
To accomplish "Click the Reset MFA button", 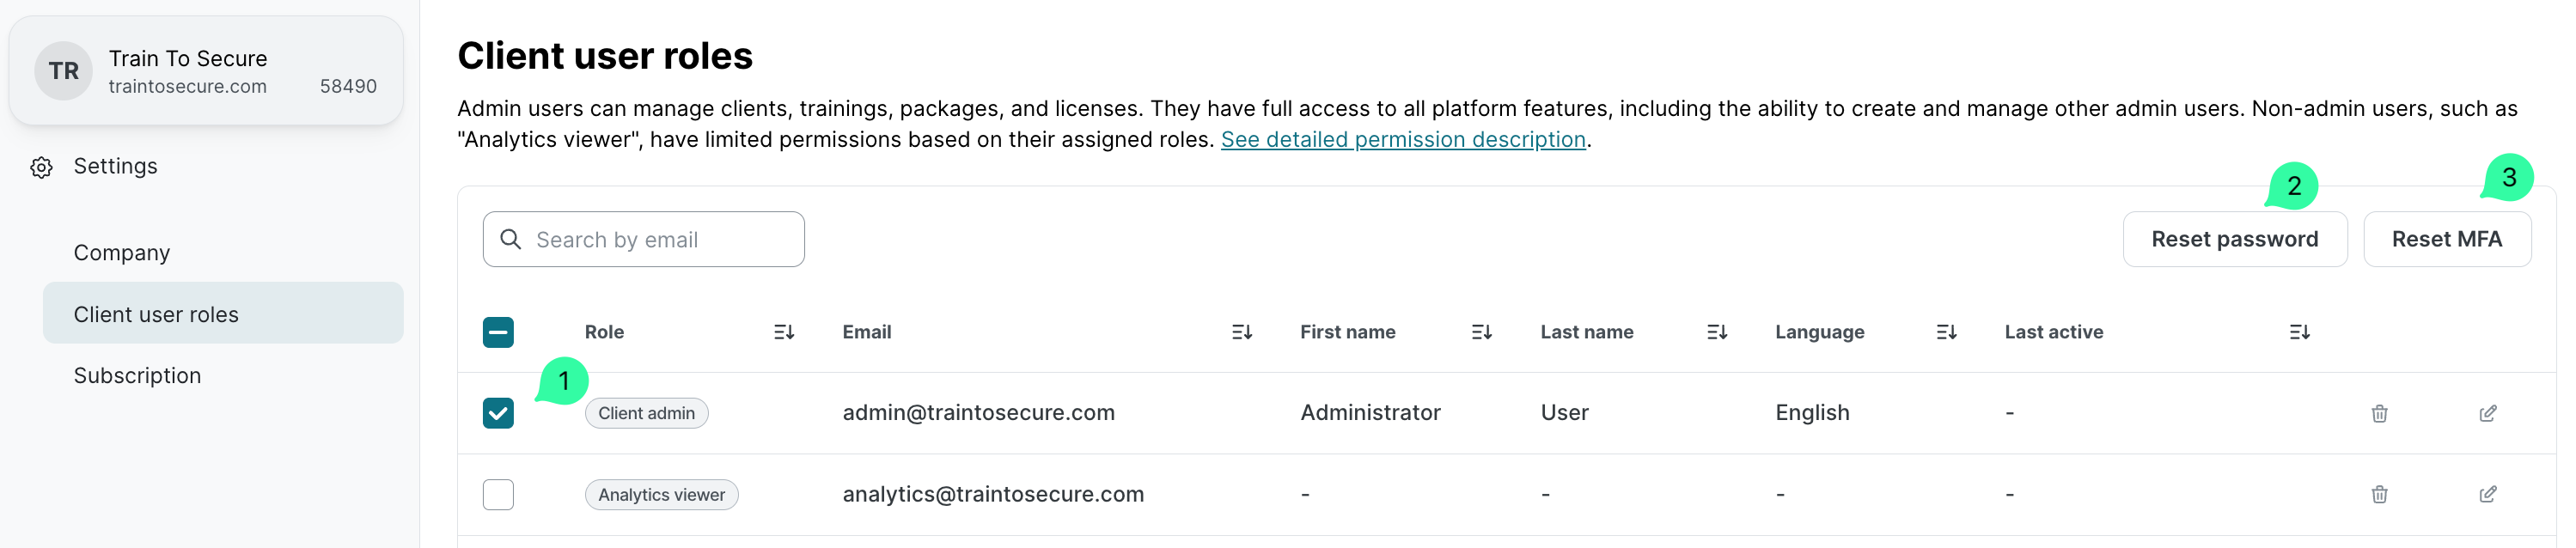I will [2446, 239].
